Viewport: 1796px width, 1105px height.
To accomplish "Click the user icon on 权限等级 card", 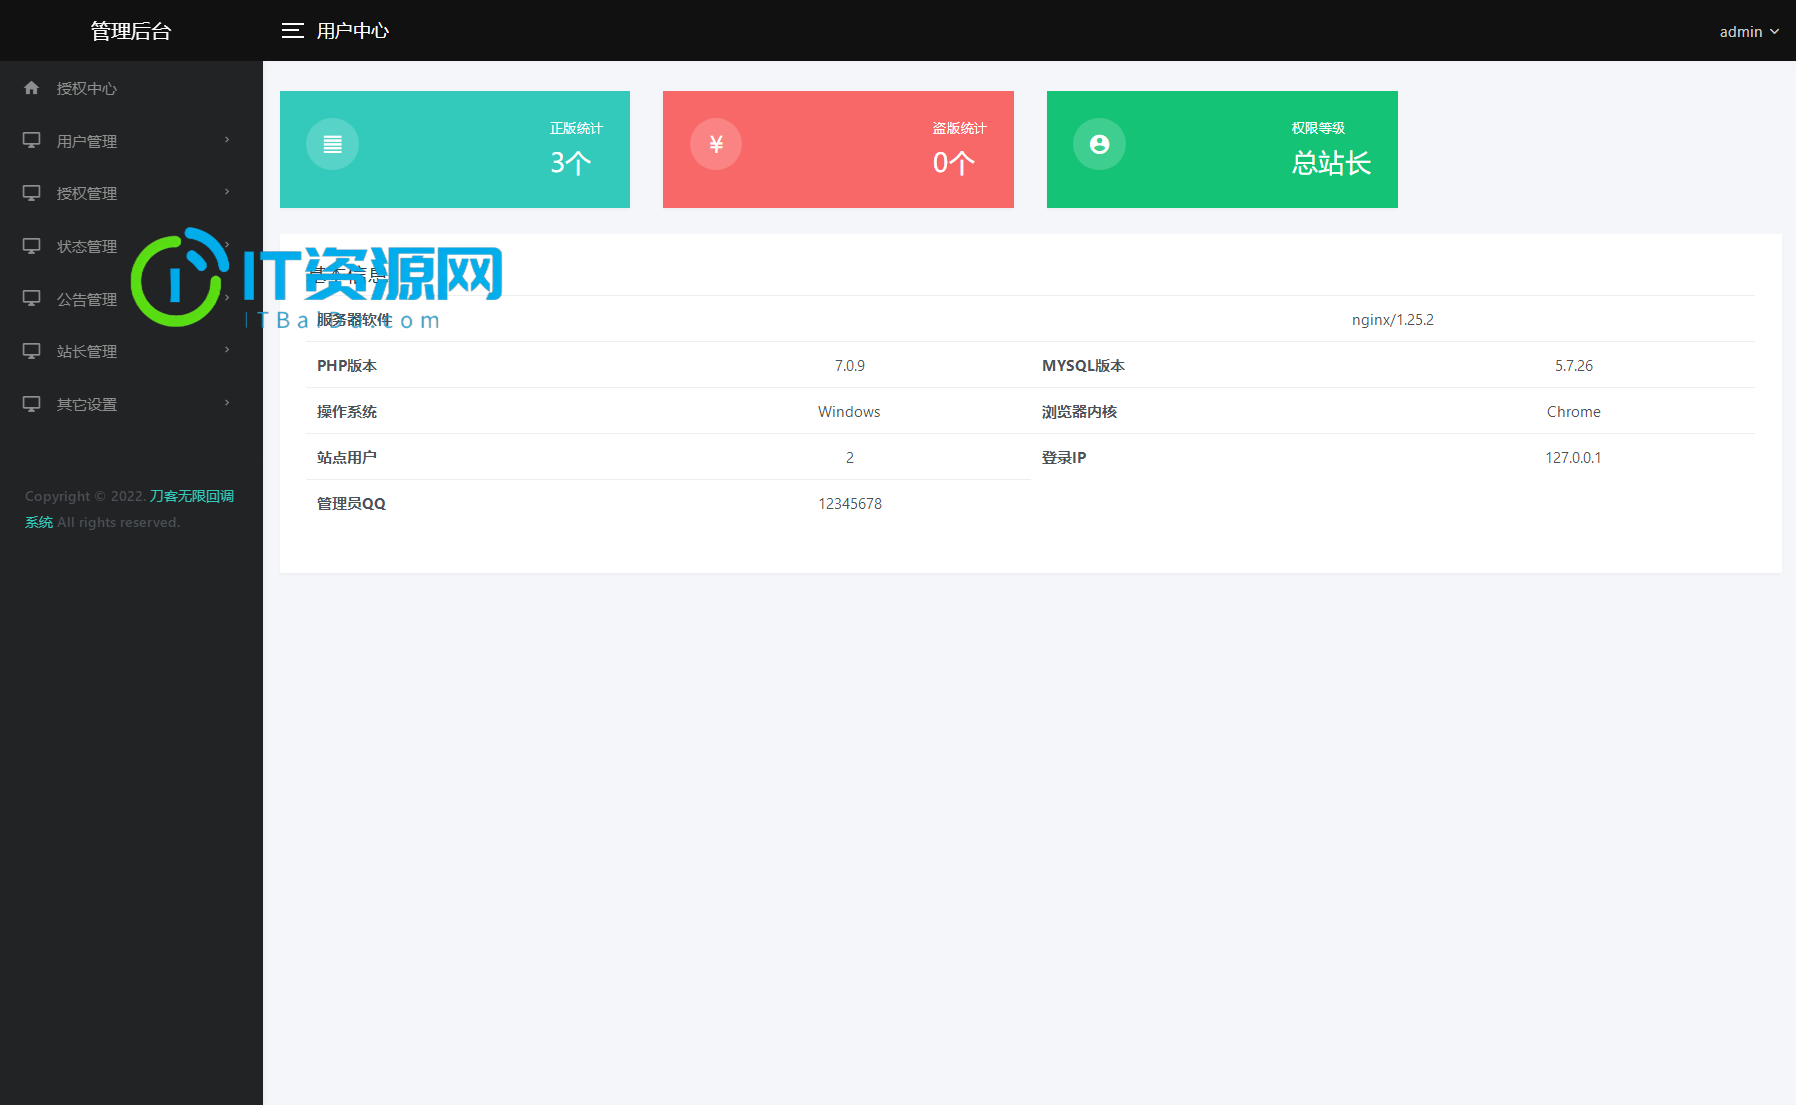I will pyautogui.click(x=1100, y=144).
